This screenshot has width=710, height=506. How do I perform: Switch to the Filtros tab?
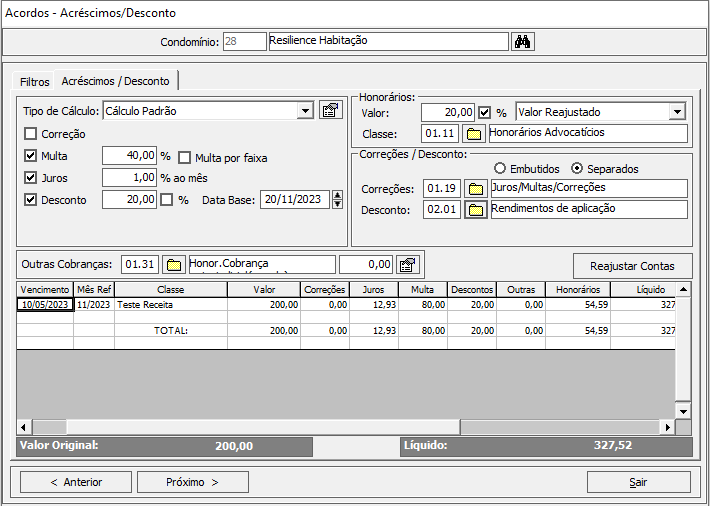point(34,82)
